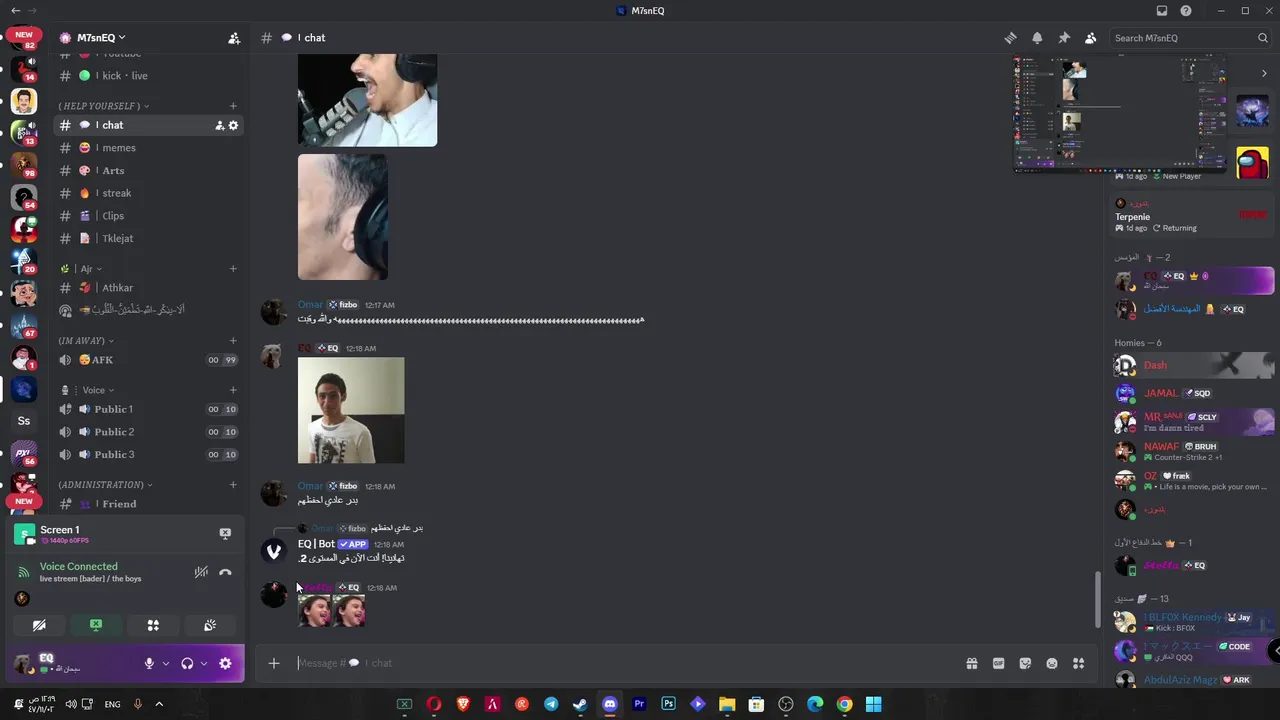Screen dimensions: 1280x720
Task: Open the sticker picker
Action: click(1025, 663)
